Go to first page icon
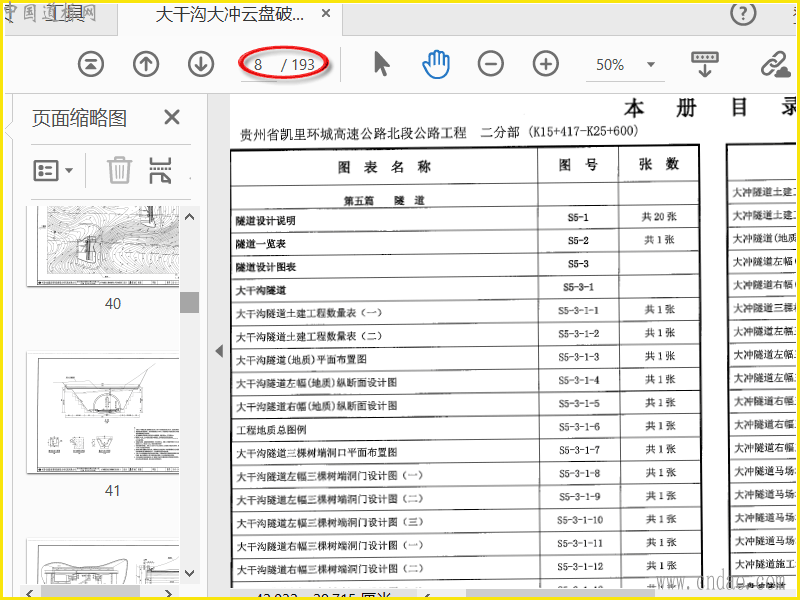Viewport: 800px width, 600px height. 91,64
